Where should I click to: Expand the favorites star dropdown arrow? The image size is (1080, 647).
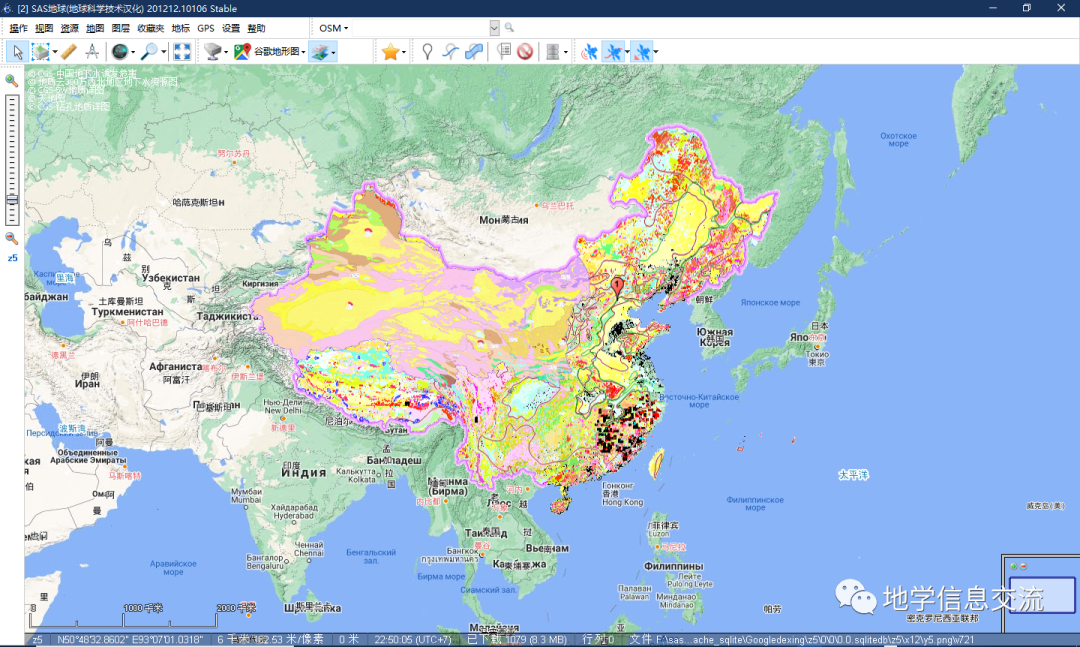click(404, 52)
